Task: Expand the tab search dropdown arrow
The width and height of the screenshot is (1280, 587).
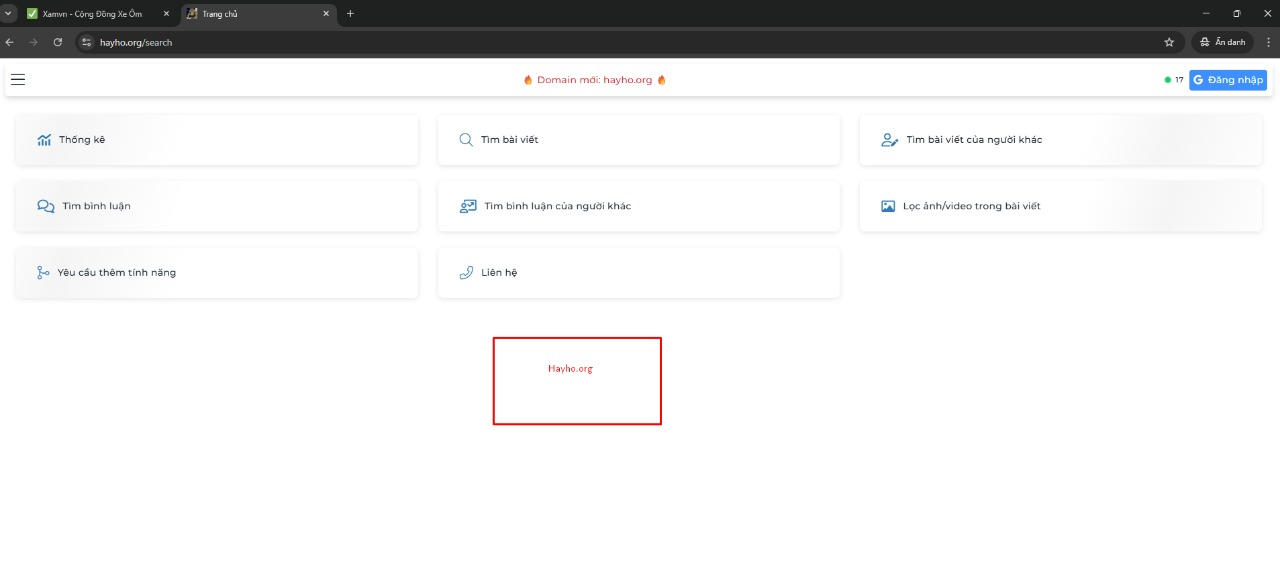Action: (9, 14)
